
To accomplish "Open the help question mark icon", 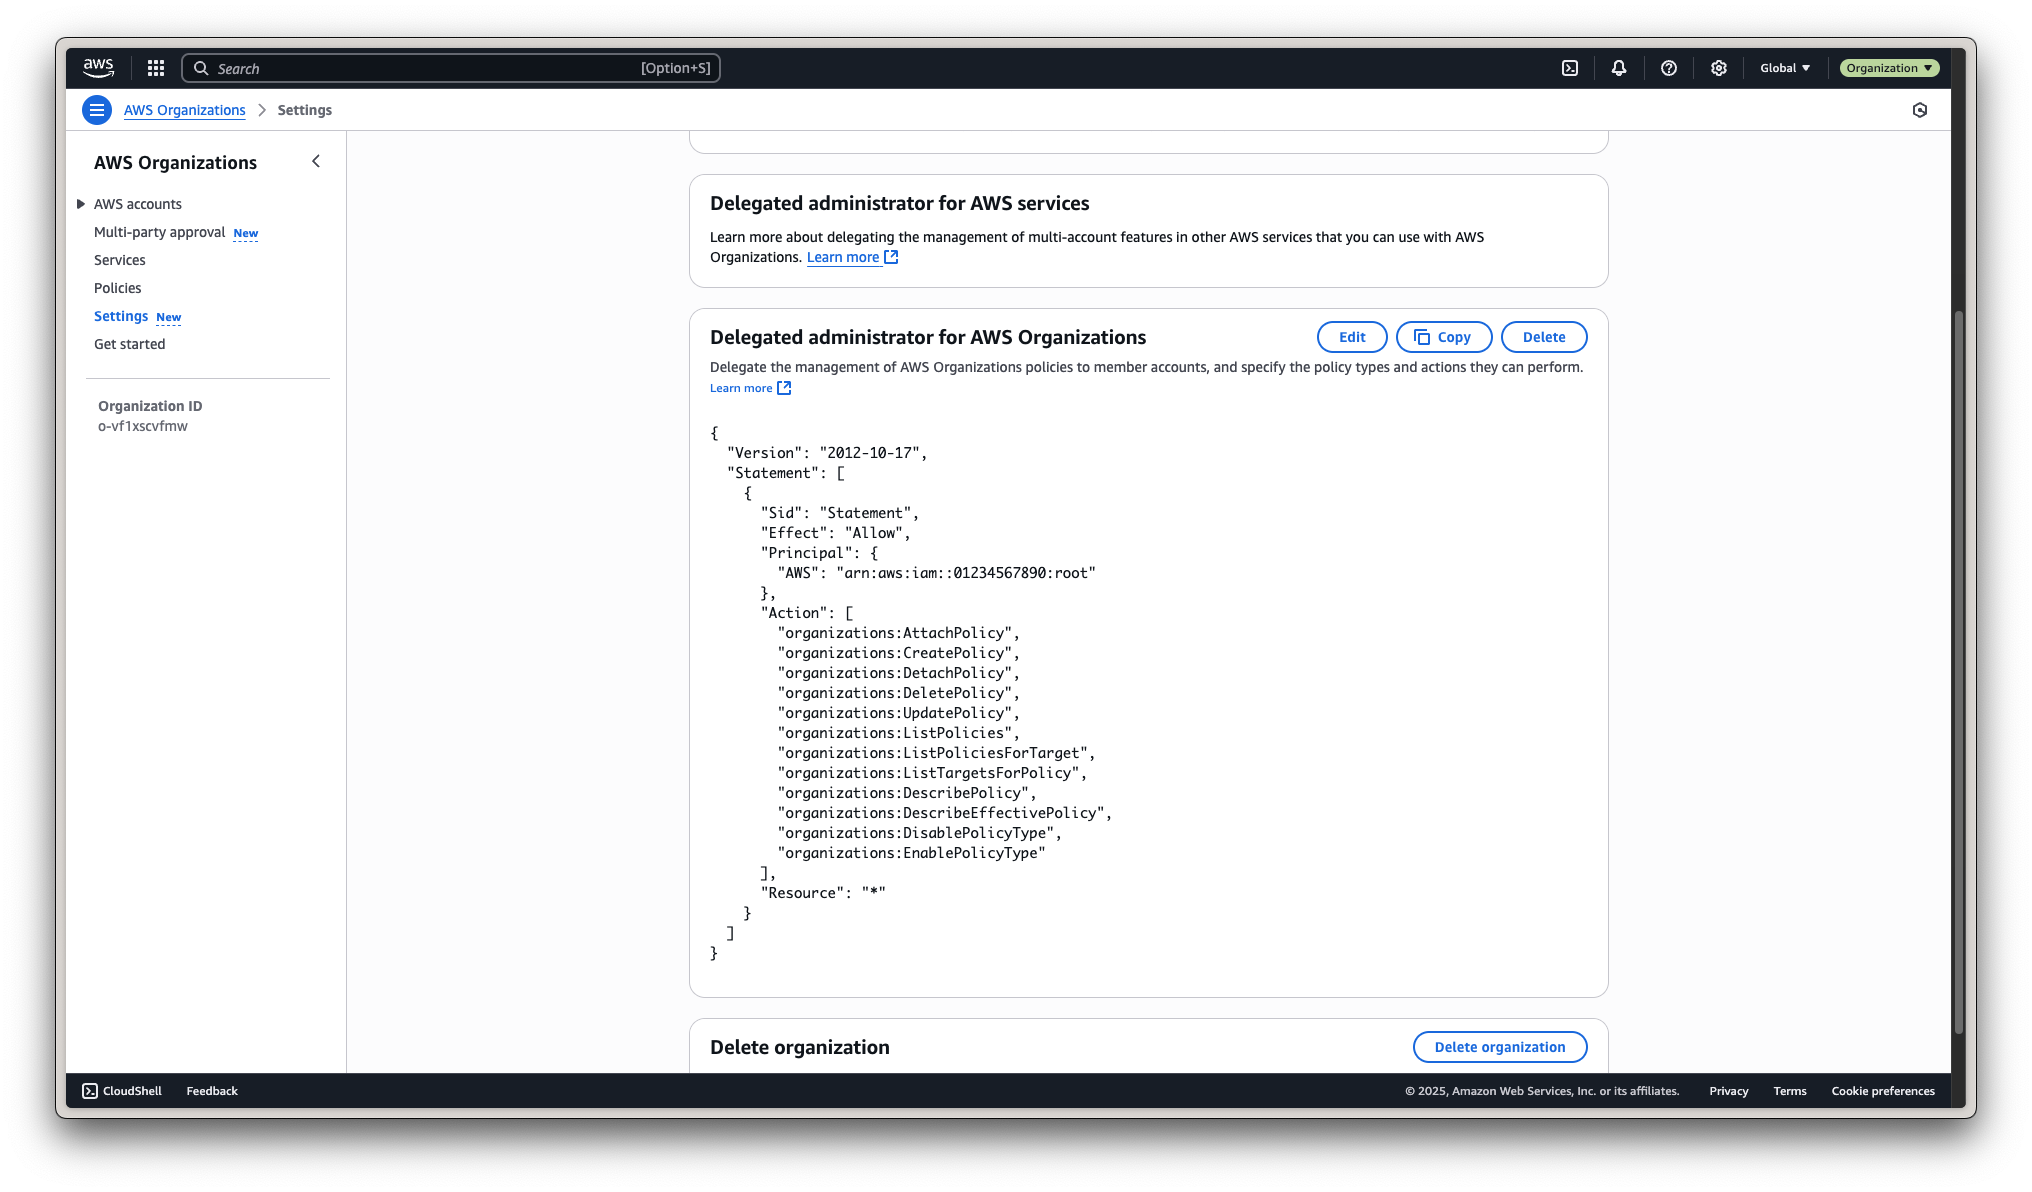I will click(x=1669, y=68).
